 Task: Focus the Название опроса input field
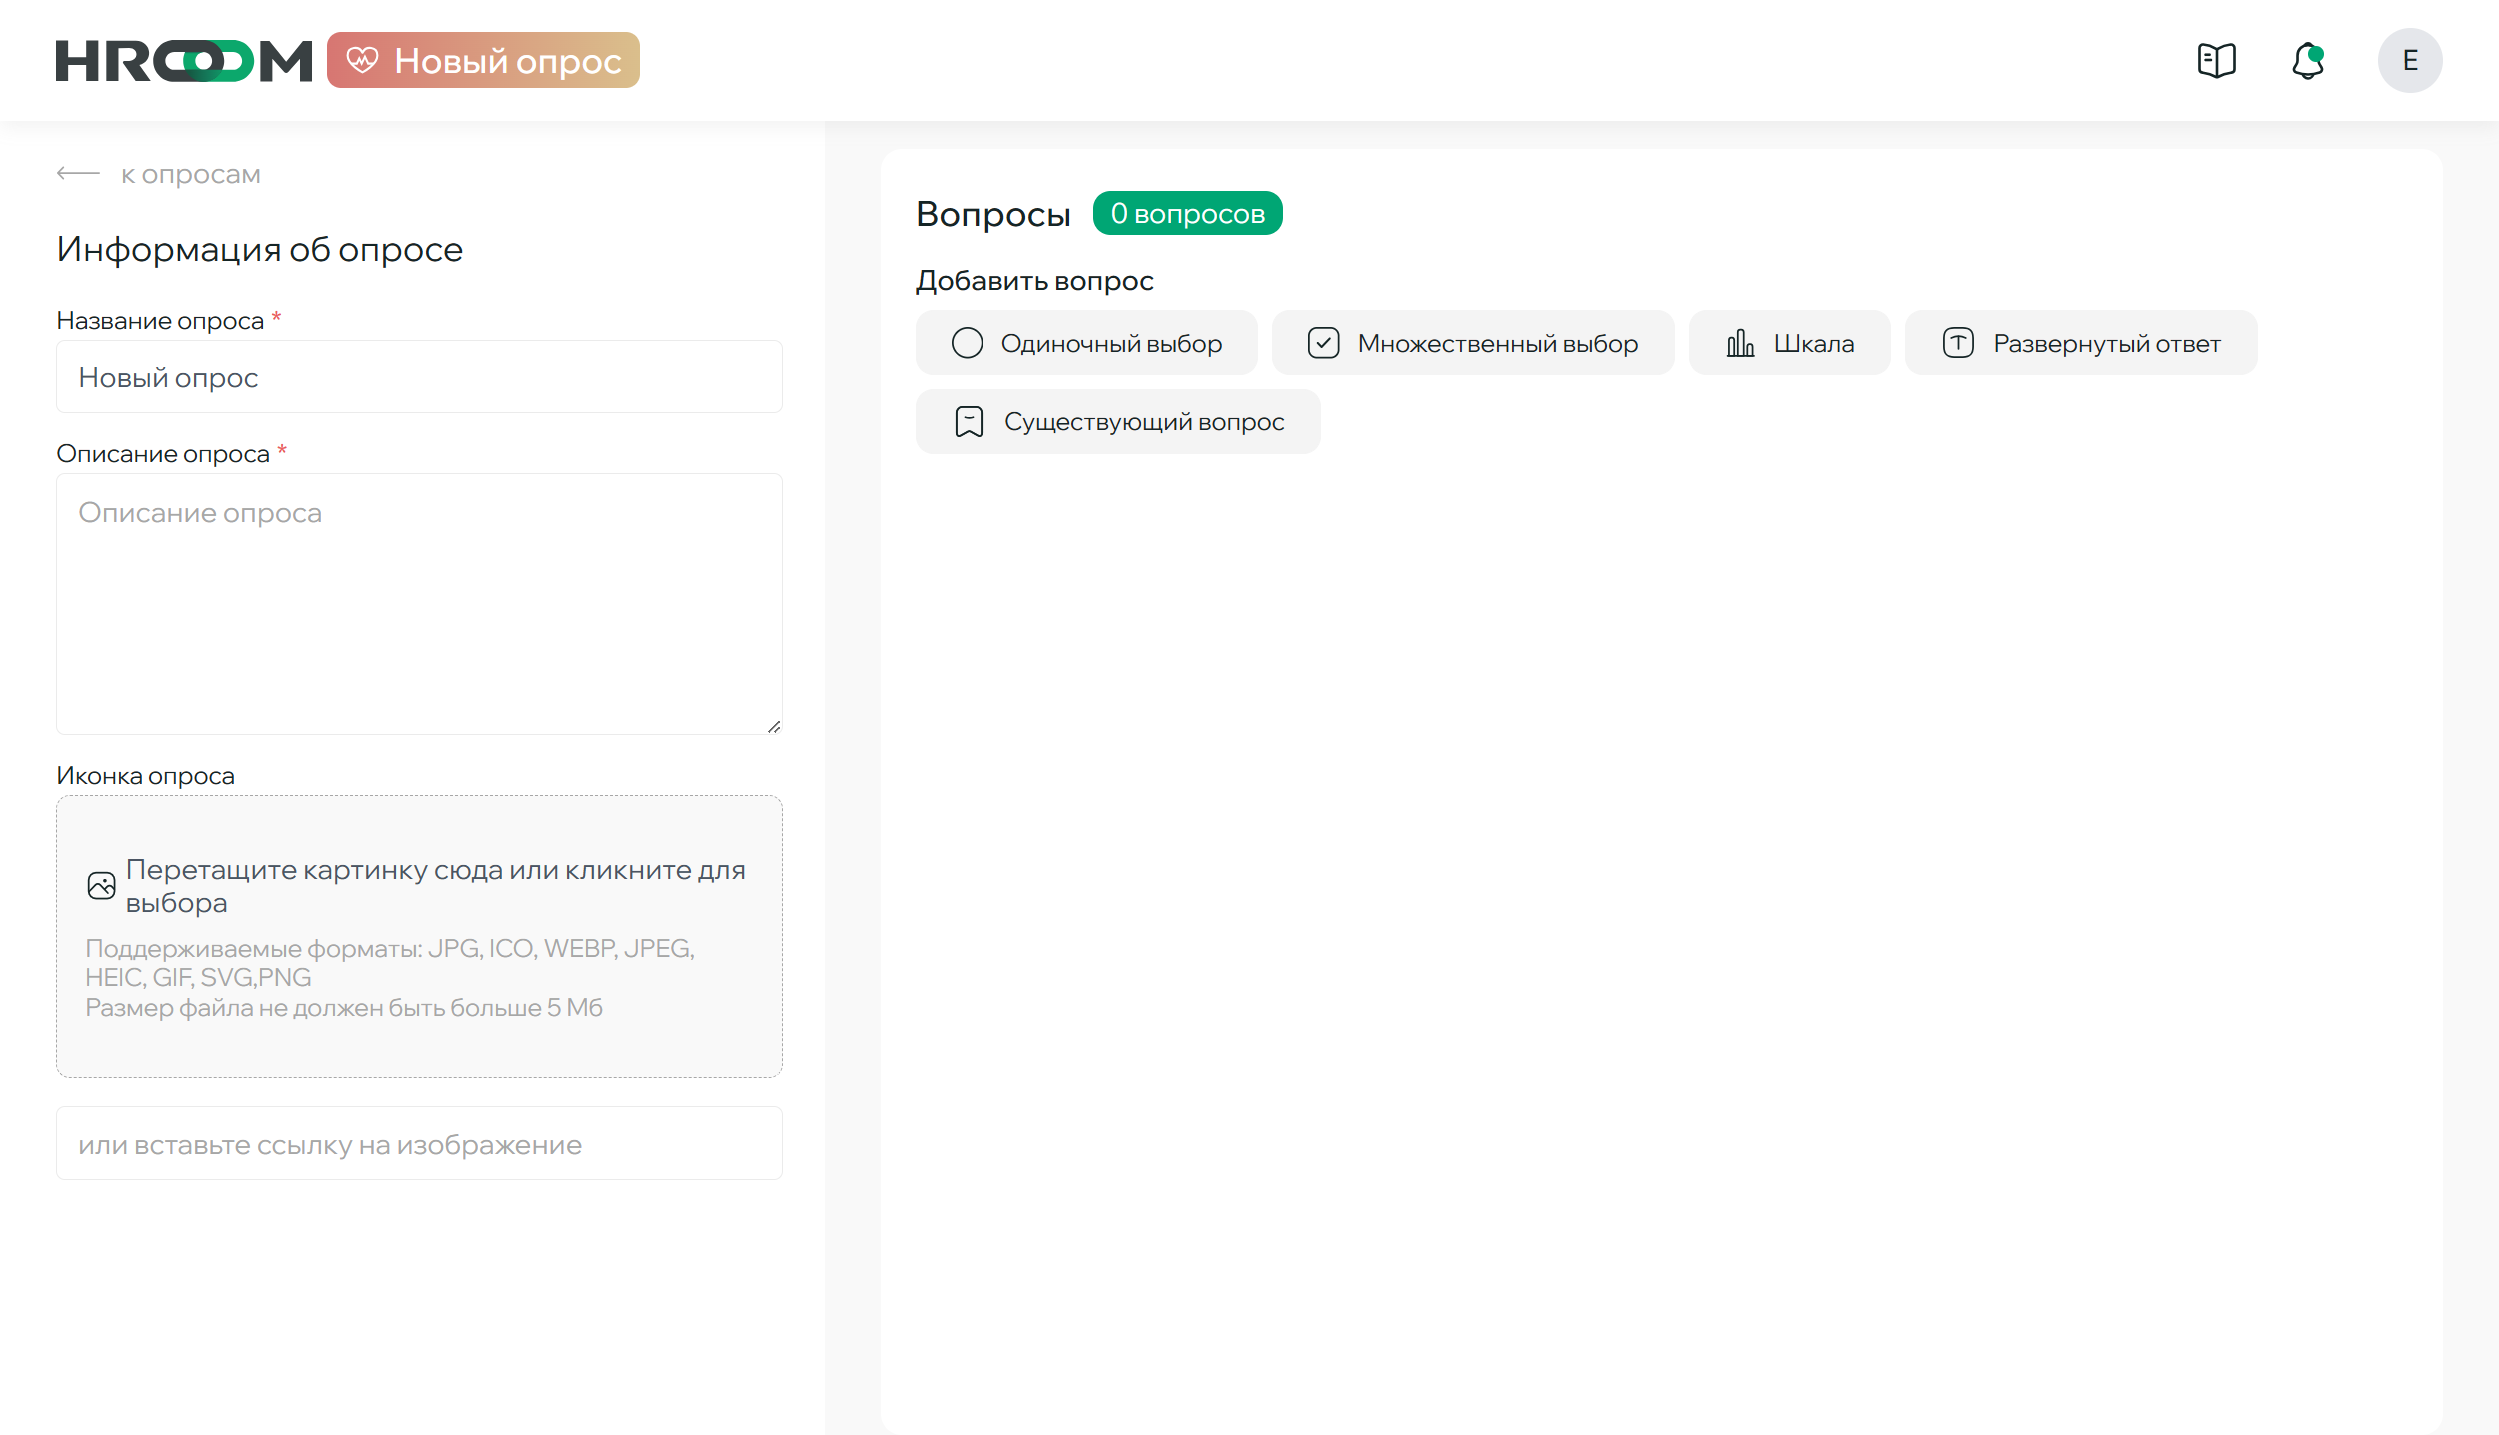click(419, 377)
